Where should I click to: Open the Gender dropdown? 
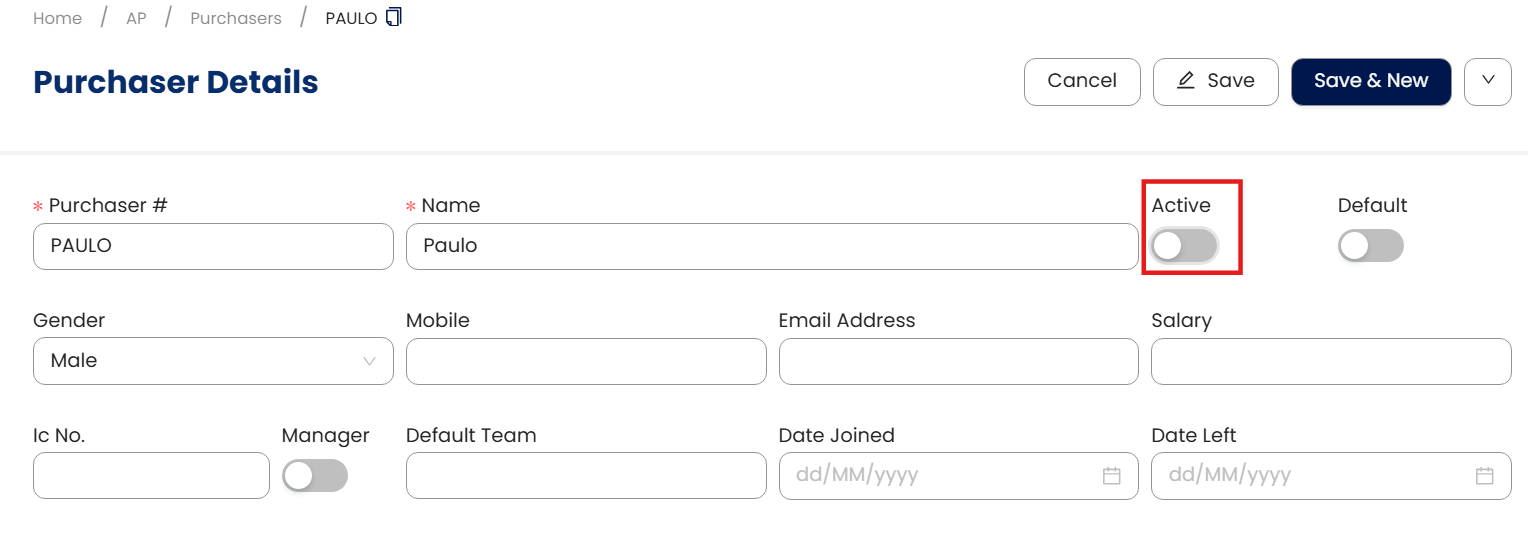(213, 361)
